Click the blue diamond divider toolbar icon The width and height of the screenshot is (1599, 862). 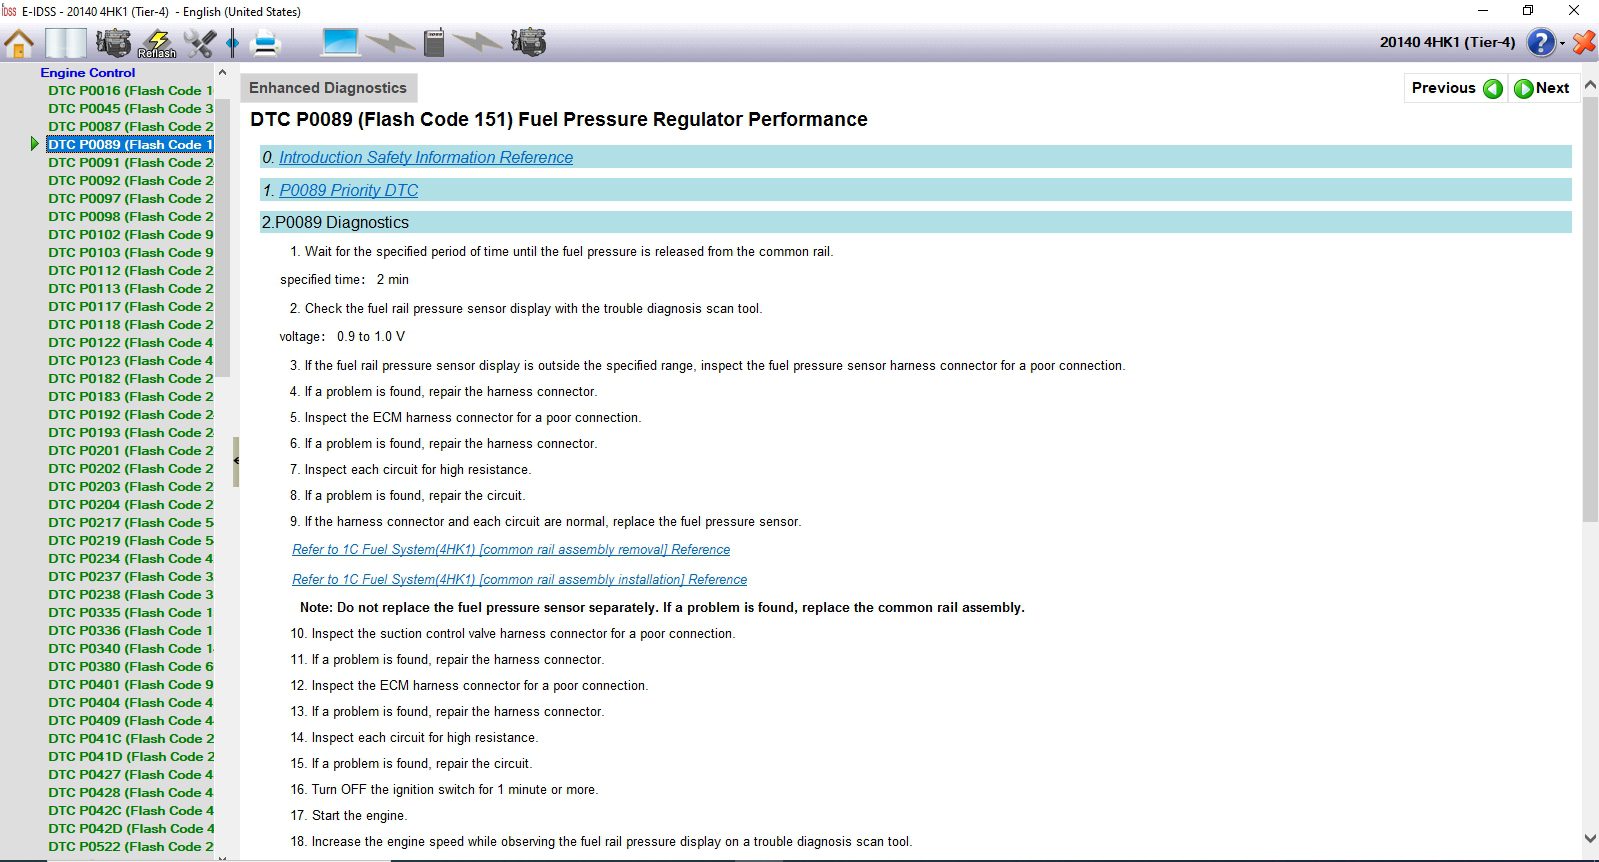(233, 43)
